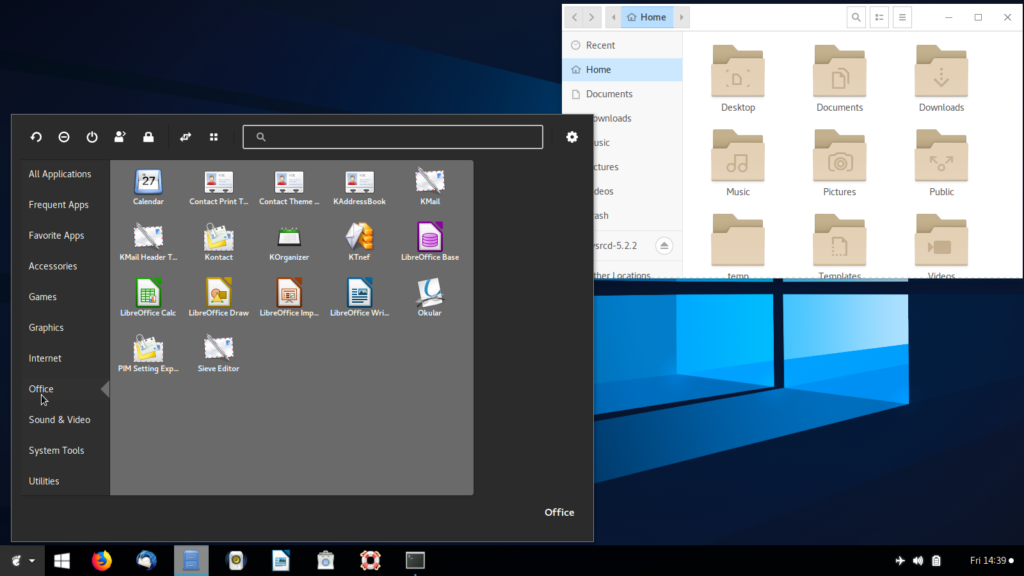Click the application menu search field
Image resolution: width=1024 pixels, height=576 pixels.
click(x=392, y=137)
